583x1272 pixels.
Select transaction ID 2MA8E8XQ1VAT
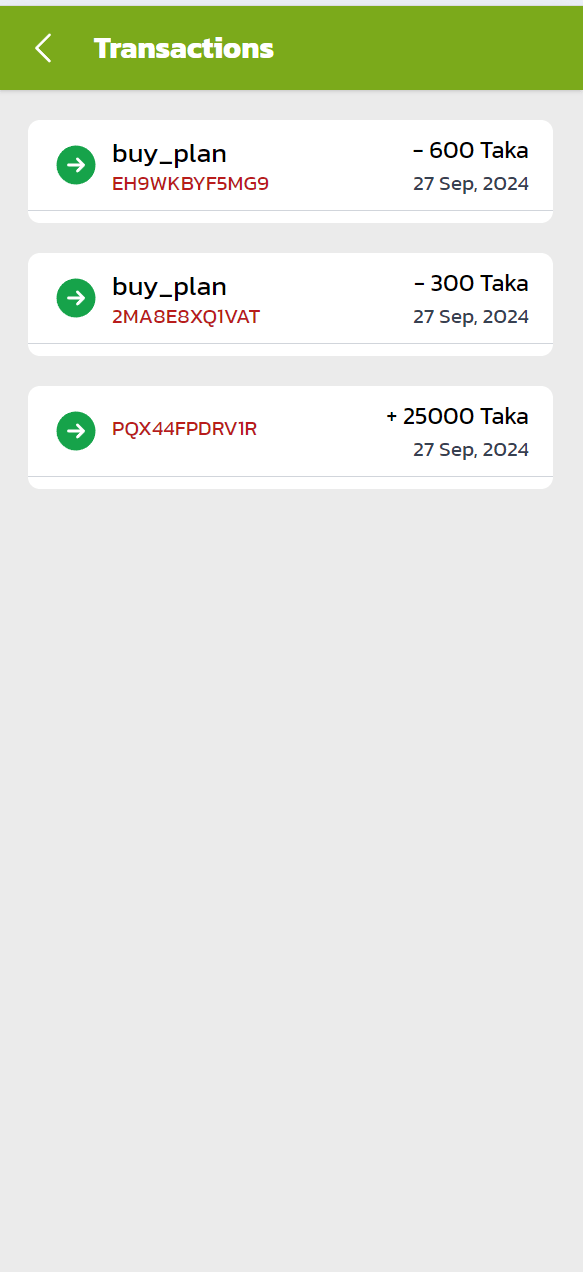click(x=186, y=317)
